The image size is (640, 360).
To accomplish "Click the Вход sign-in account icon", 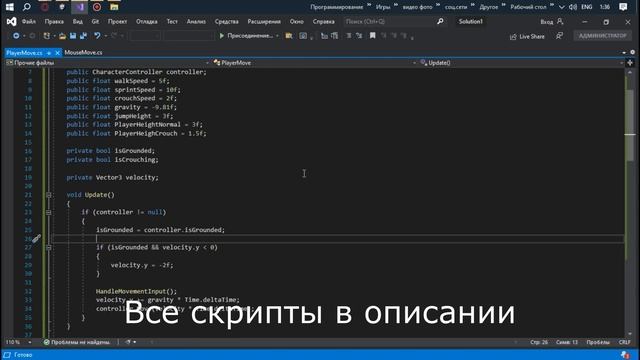I will 560,21.
